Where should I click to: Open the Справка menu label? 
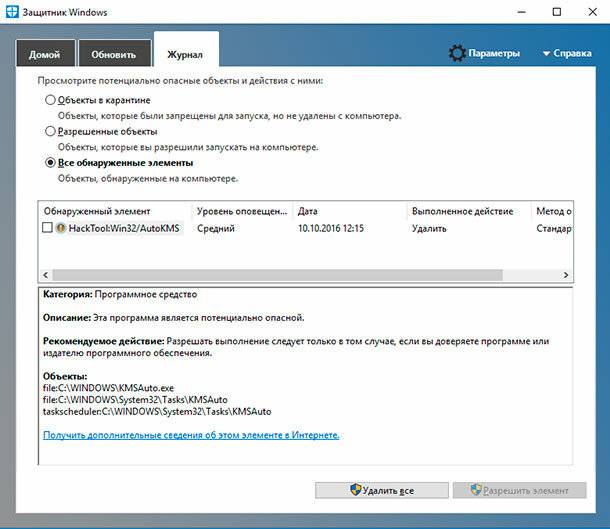pyautogui.click(x=572, y=53)
